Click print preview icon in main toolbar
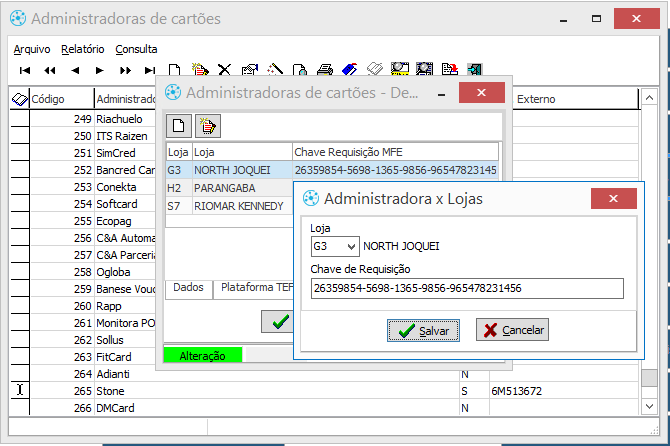 pyautogui.click(x=300, y=70)
